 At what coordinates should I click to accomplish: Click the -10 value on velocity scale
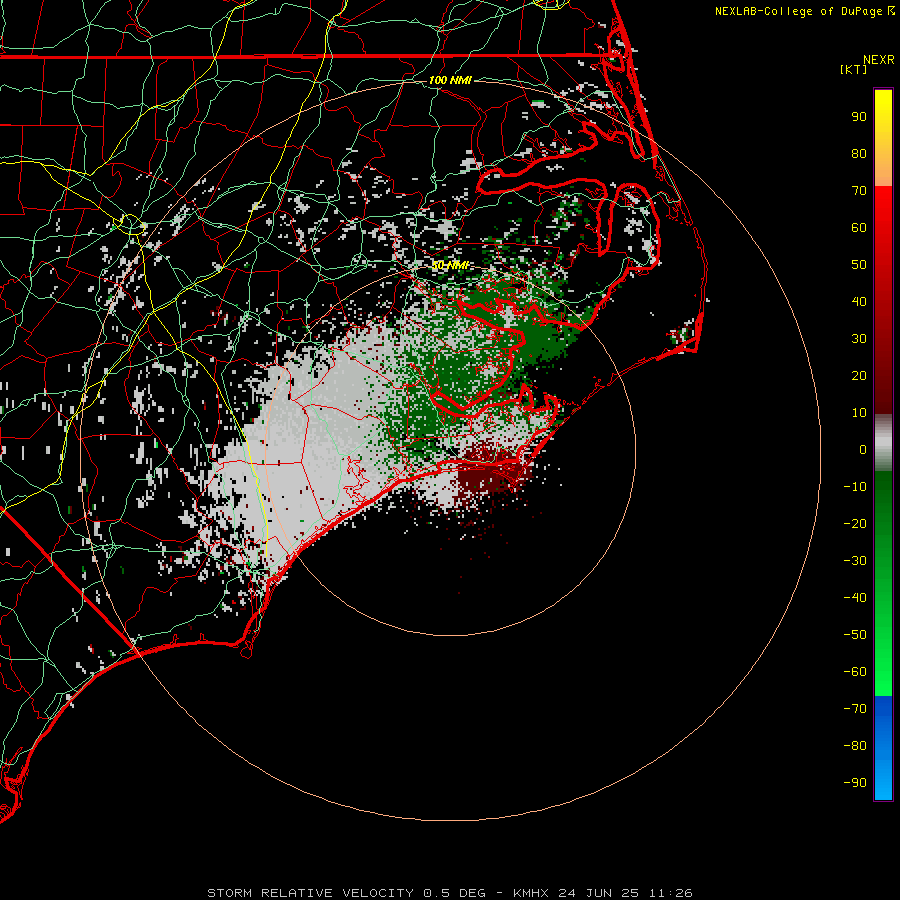point(855,487)
